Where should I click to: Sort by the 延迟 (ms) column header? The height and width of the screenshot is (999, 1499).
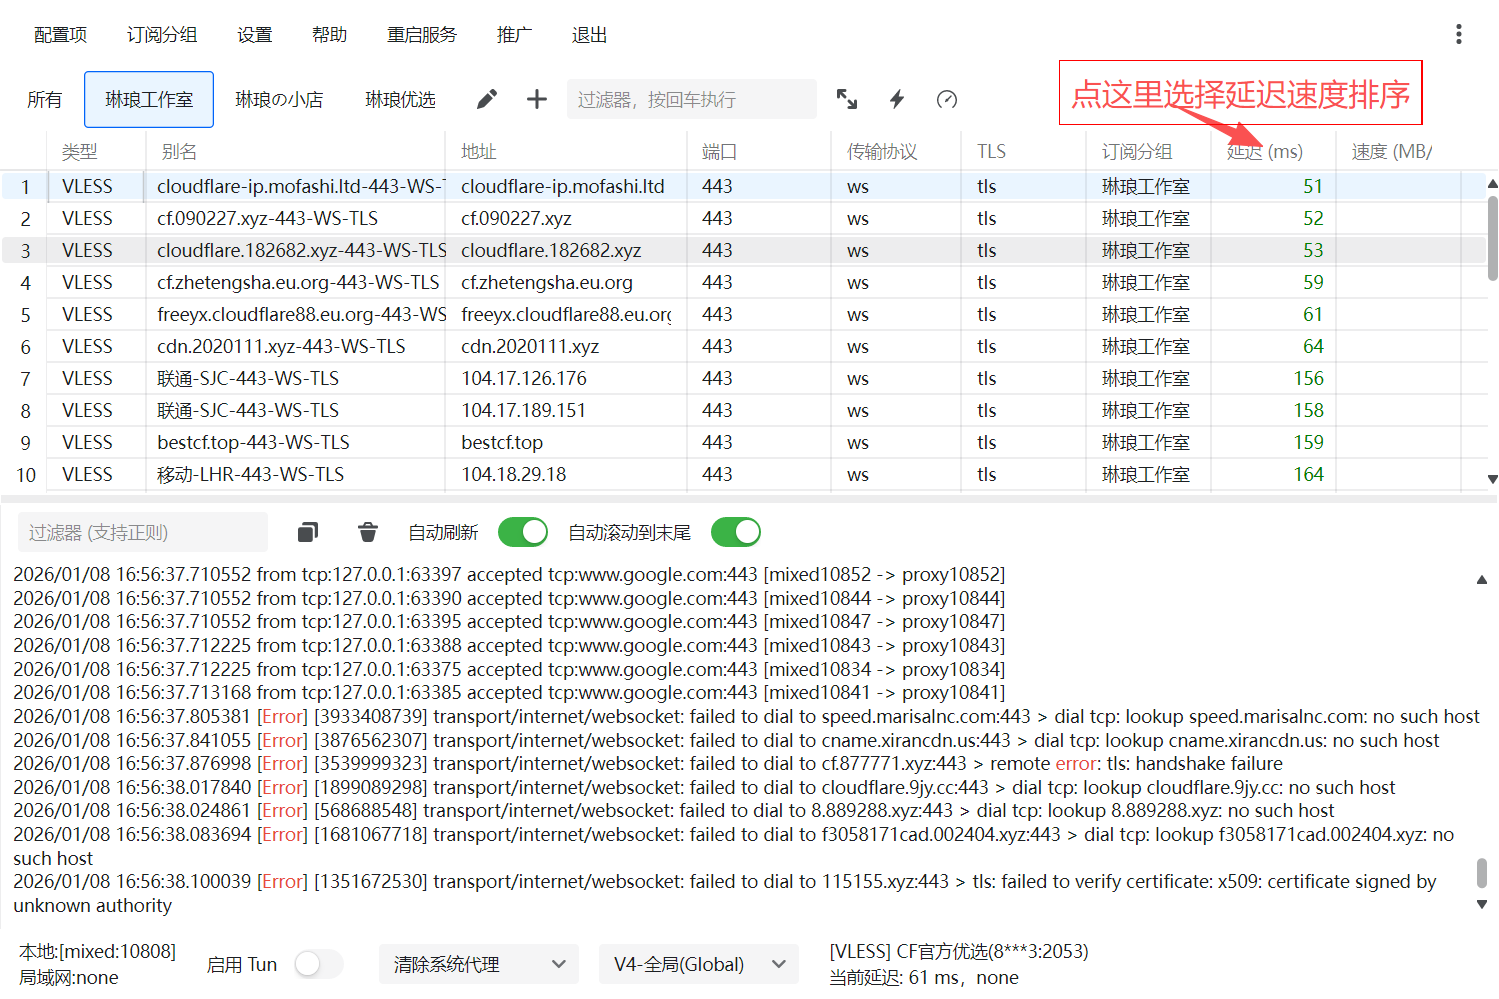[1265, 152]
